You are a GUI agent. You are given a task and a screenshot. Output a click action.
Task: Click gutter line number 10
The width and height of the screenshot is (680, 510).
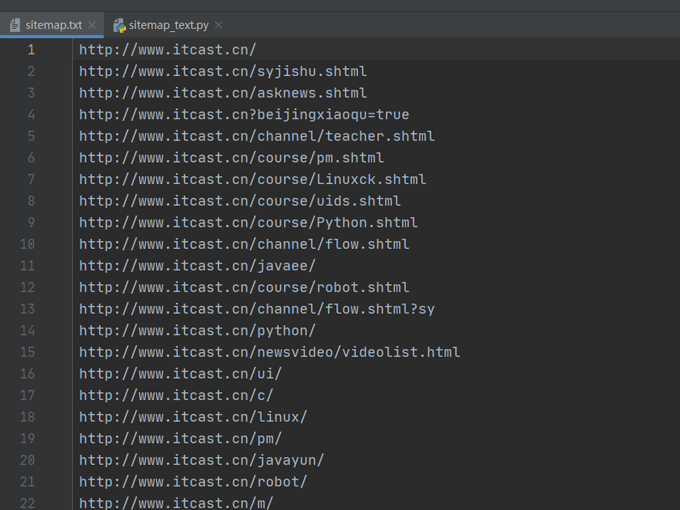click(27, 245)
